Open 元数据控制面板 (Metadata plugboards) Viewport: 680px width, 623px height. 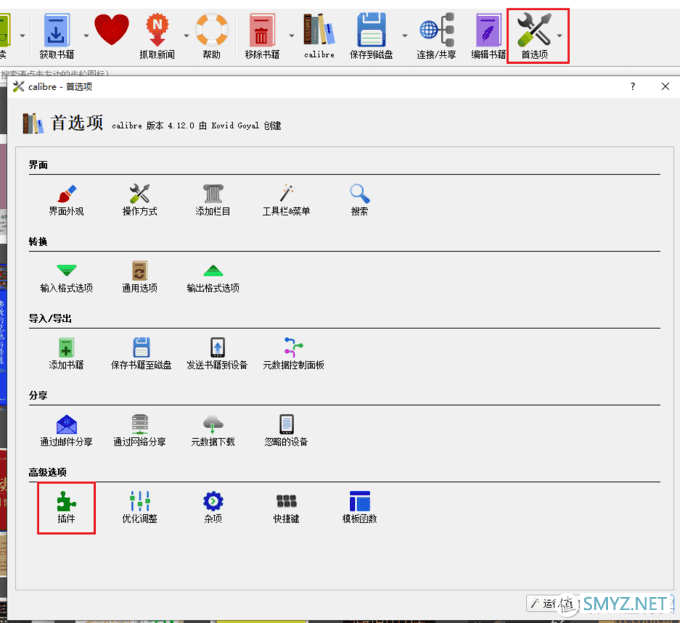point(294,354)
